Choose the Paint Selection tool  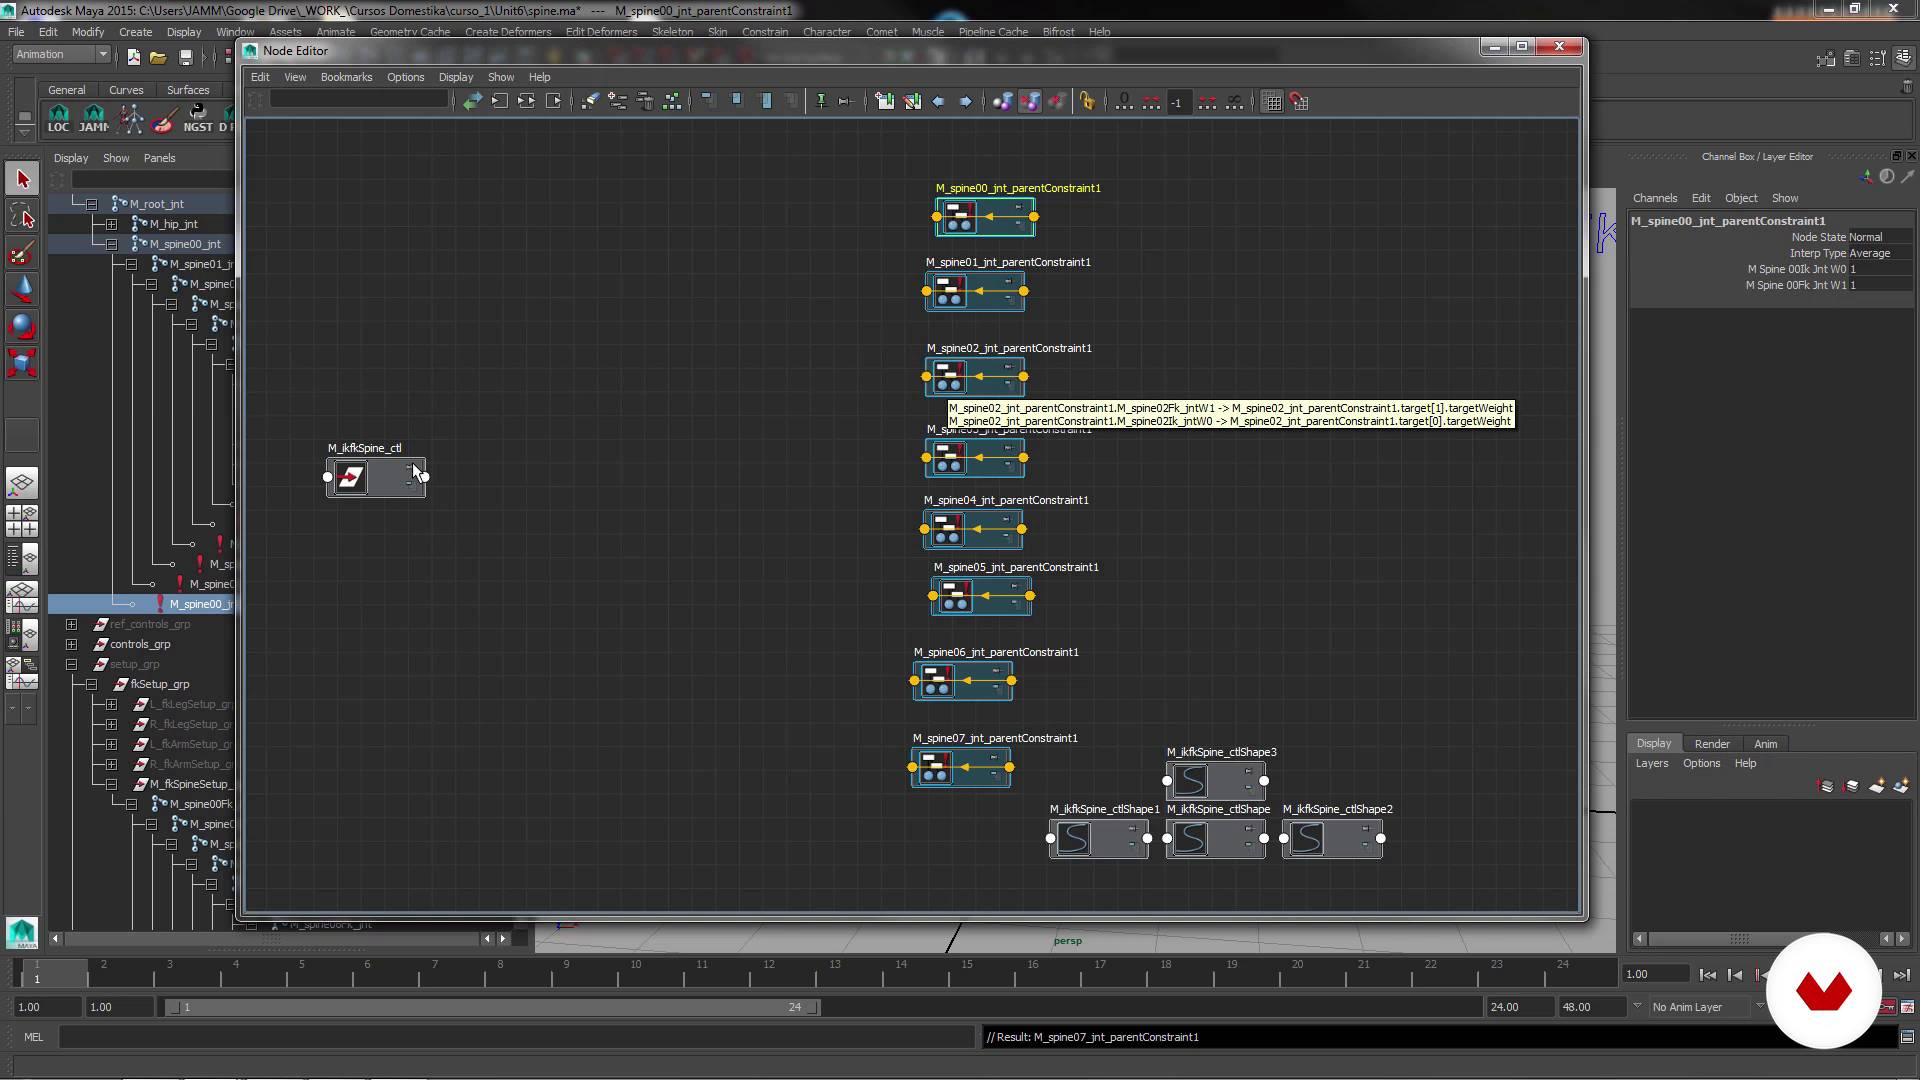(x=22, y=253)
